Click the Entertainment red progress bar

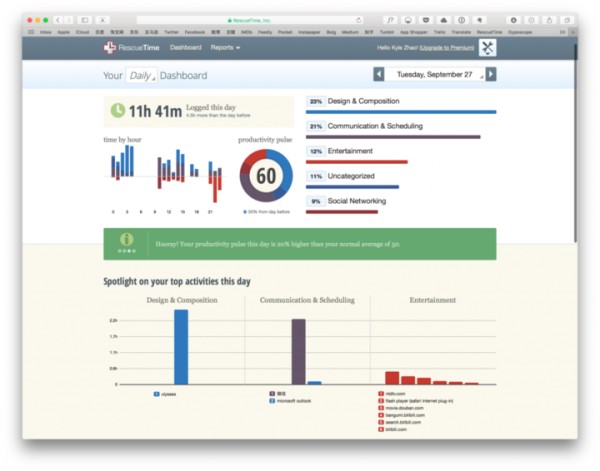(x=357, y=162)
